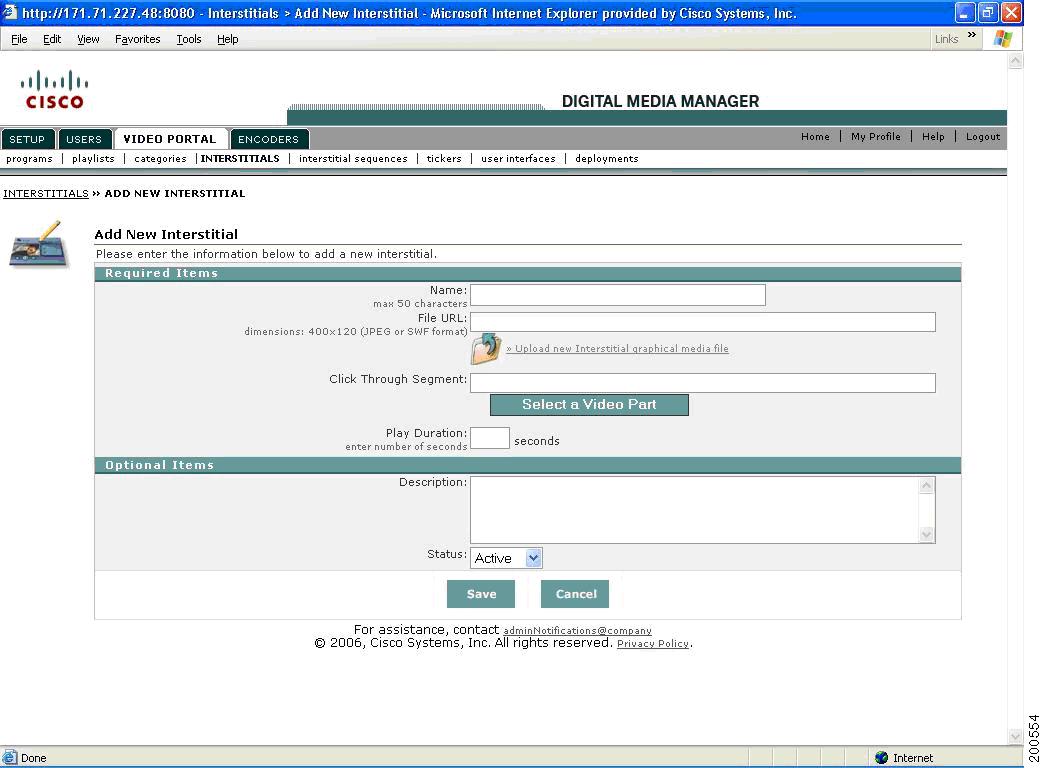Click Upload new Interstitial graphical media file link
1042x768 pixels.
[x=617, y=349]
